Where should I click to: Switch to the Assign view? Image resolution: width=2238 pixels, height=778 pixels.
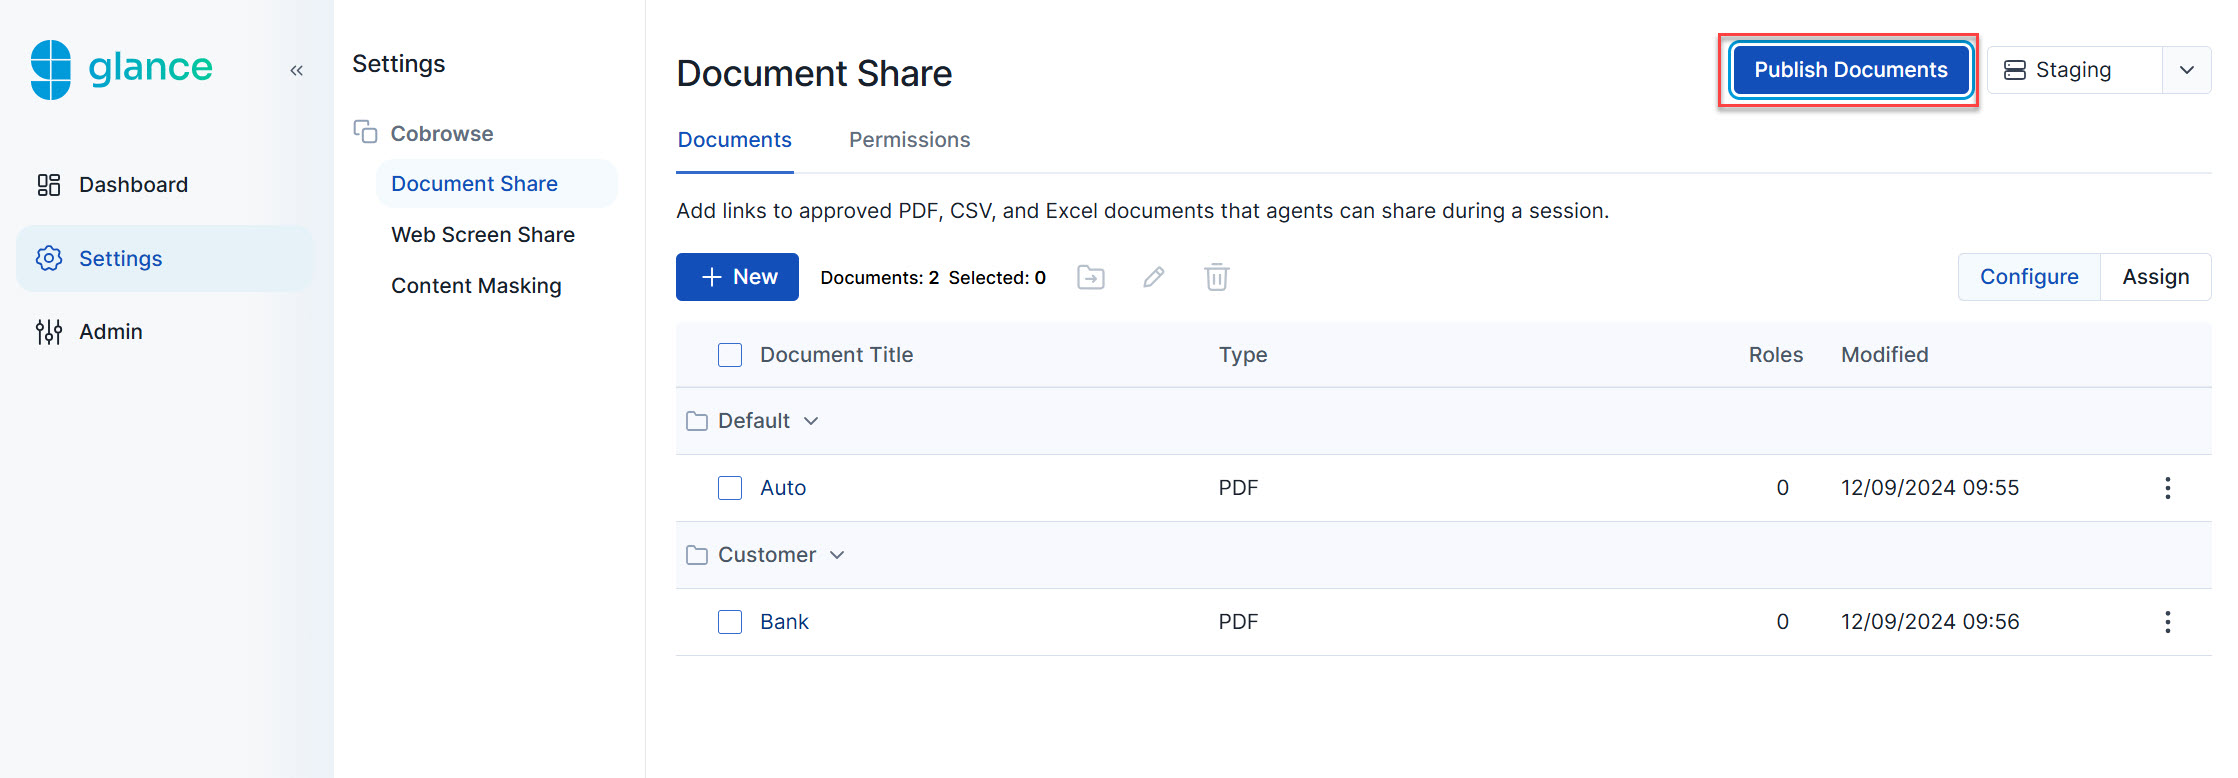click(2155, 277)
